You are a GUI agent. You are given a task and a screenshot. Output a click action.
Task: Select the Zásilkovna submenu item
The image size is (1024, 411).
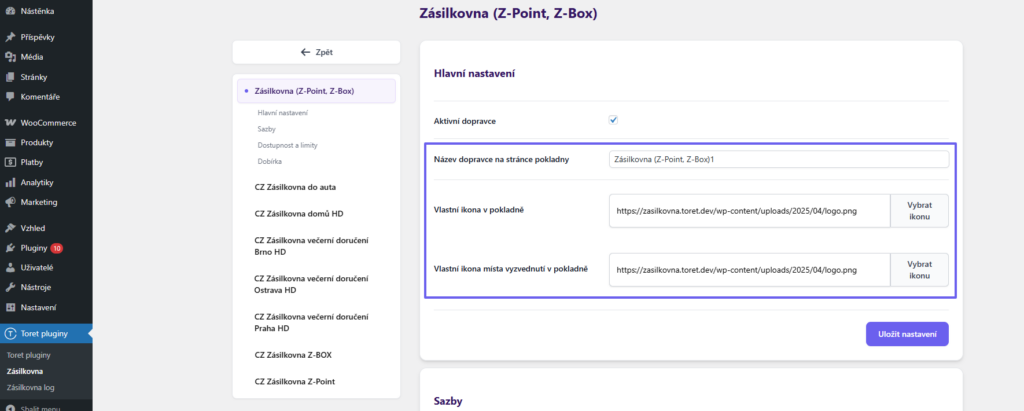25,371
